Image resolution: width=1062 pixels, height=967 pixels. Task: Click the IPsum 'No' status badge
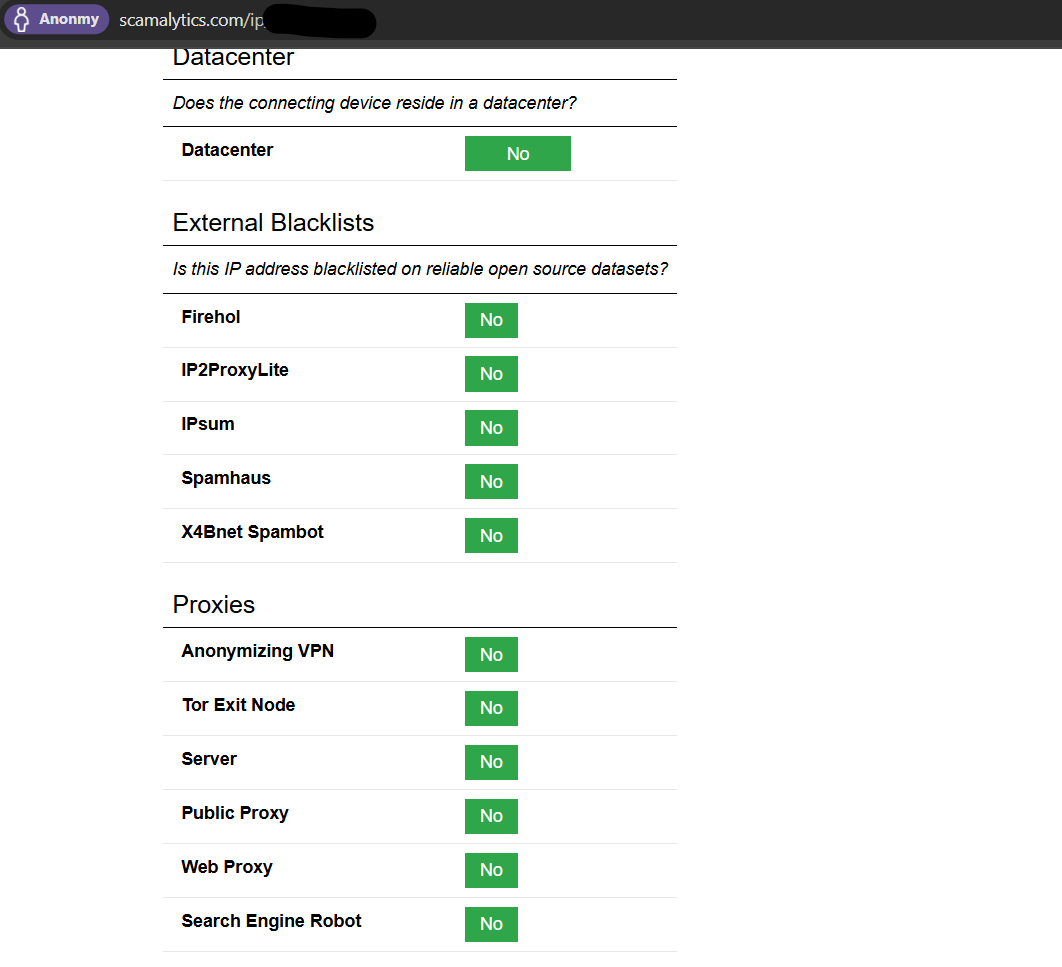click(491, 428)
